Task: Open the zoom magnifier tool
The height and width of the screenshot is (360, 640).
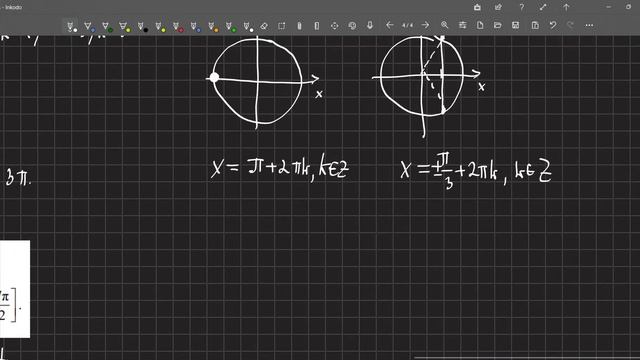Action: pyautogui.click(x=444, y=25)
